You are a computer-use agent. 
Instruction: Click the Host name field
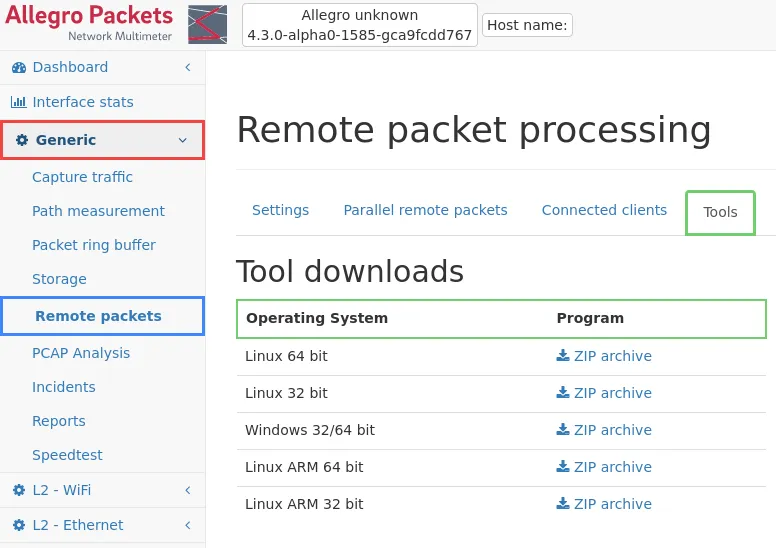coord(527,25)
